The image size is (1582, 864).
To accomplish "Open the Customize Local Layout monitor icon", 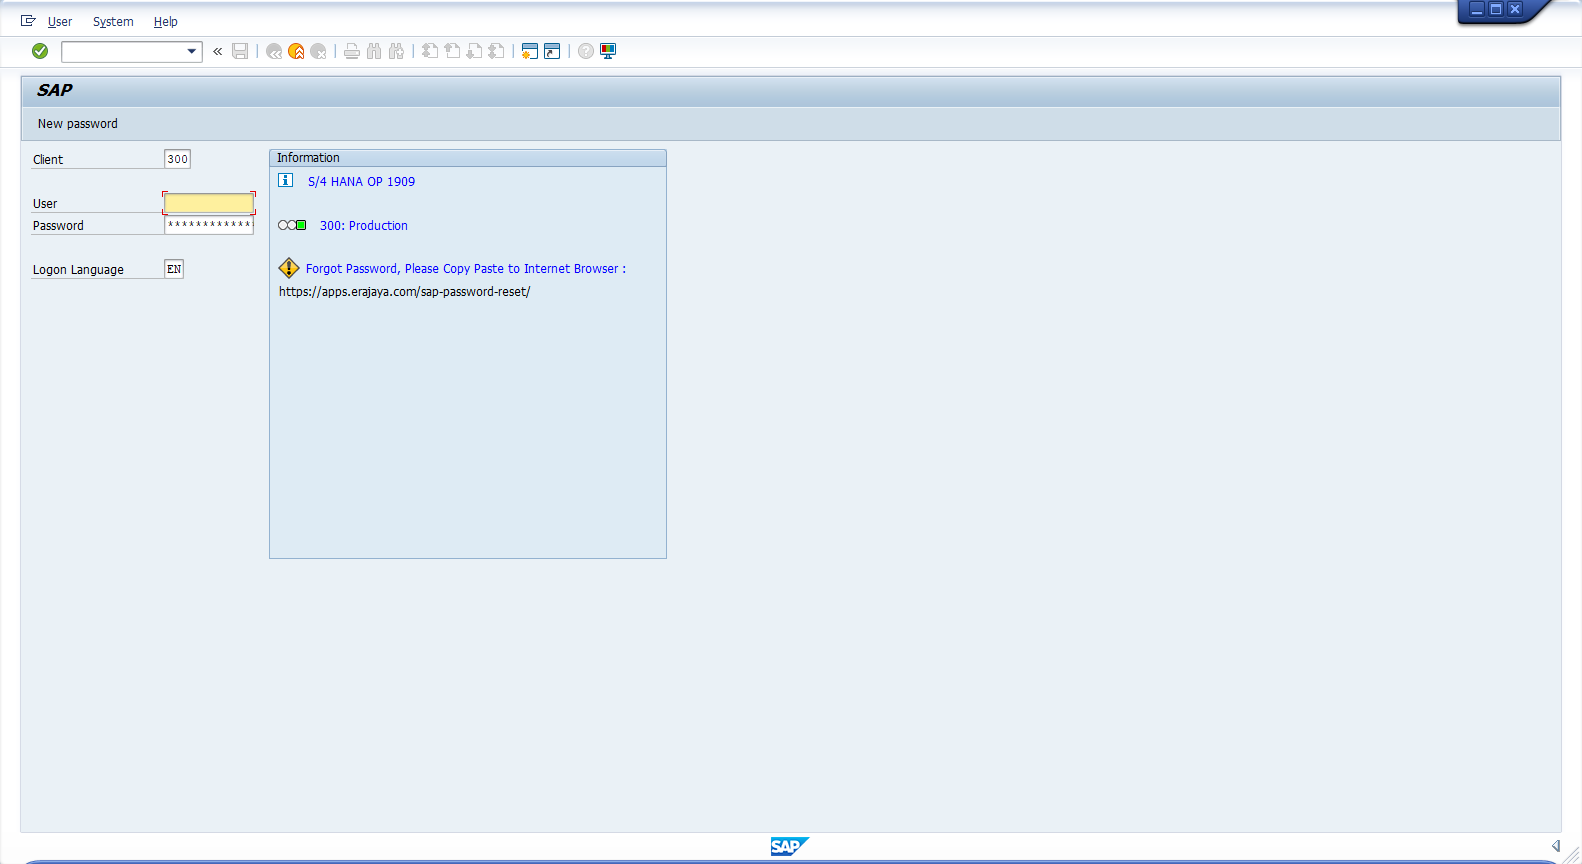I will click(608, 51).
